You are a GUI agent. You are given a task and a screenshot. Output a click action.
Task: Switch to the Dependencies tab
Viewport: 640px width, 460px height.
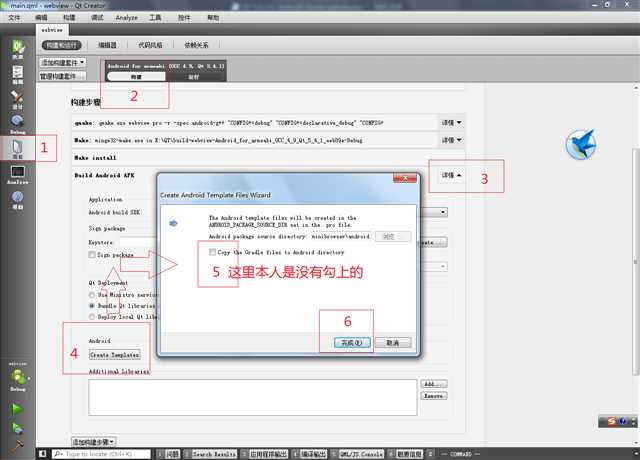click(196, 45)
